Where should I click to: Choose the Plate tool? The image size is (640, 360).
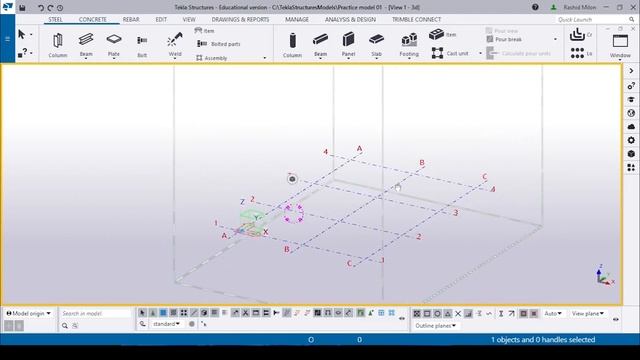[114, 44]
